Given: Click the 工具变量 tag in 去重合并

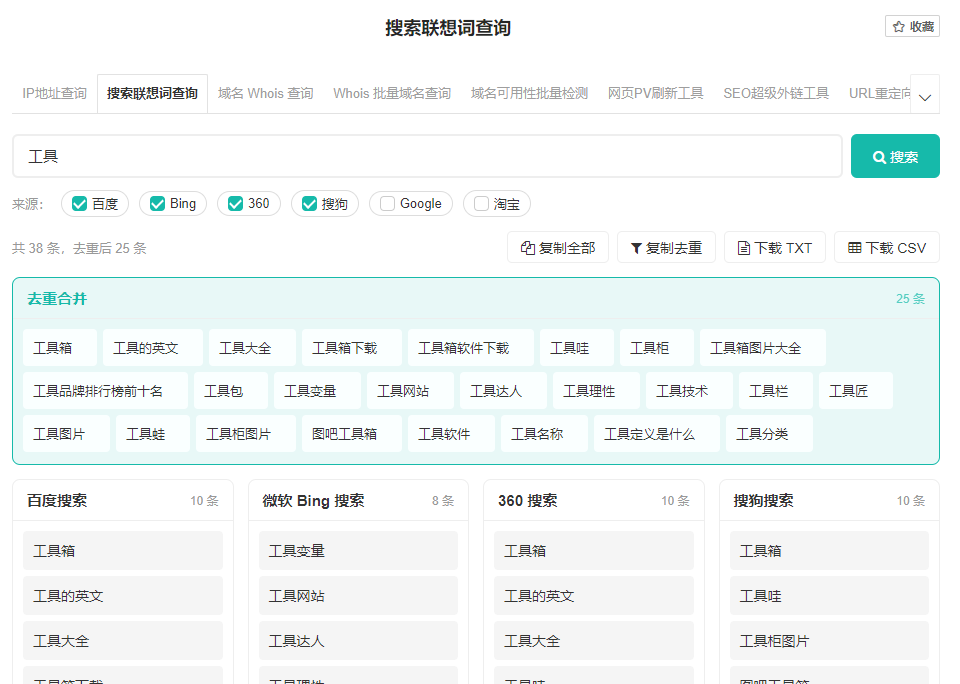Looking at the screenshot, I should [317, 391].
